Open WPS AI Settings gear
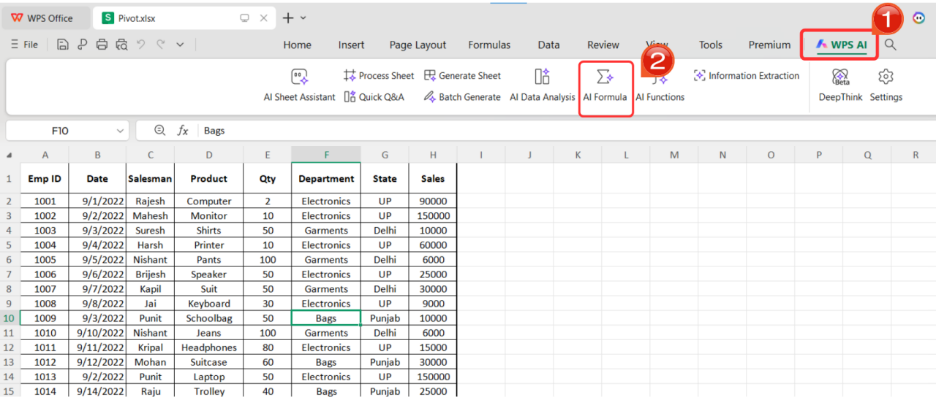Viewport: 936px width, 400px height. [x=886, y=85]
